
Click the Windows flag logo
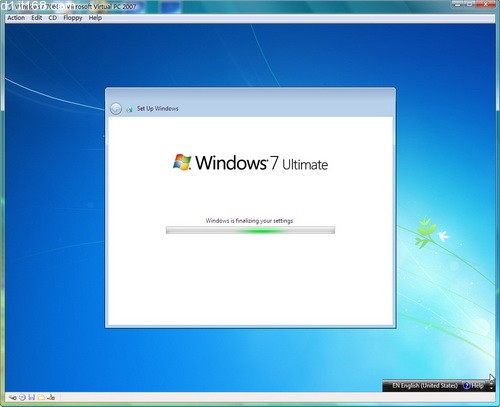click(x=182, y=162)
